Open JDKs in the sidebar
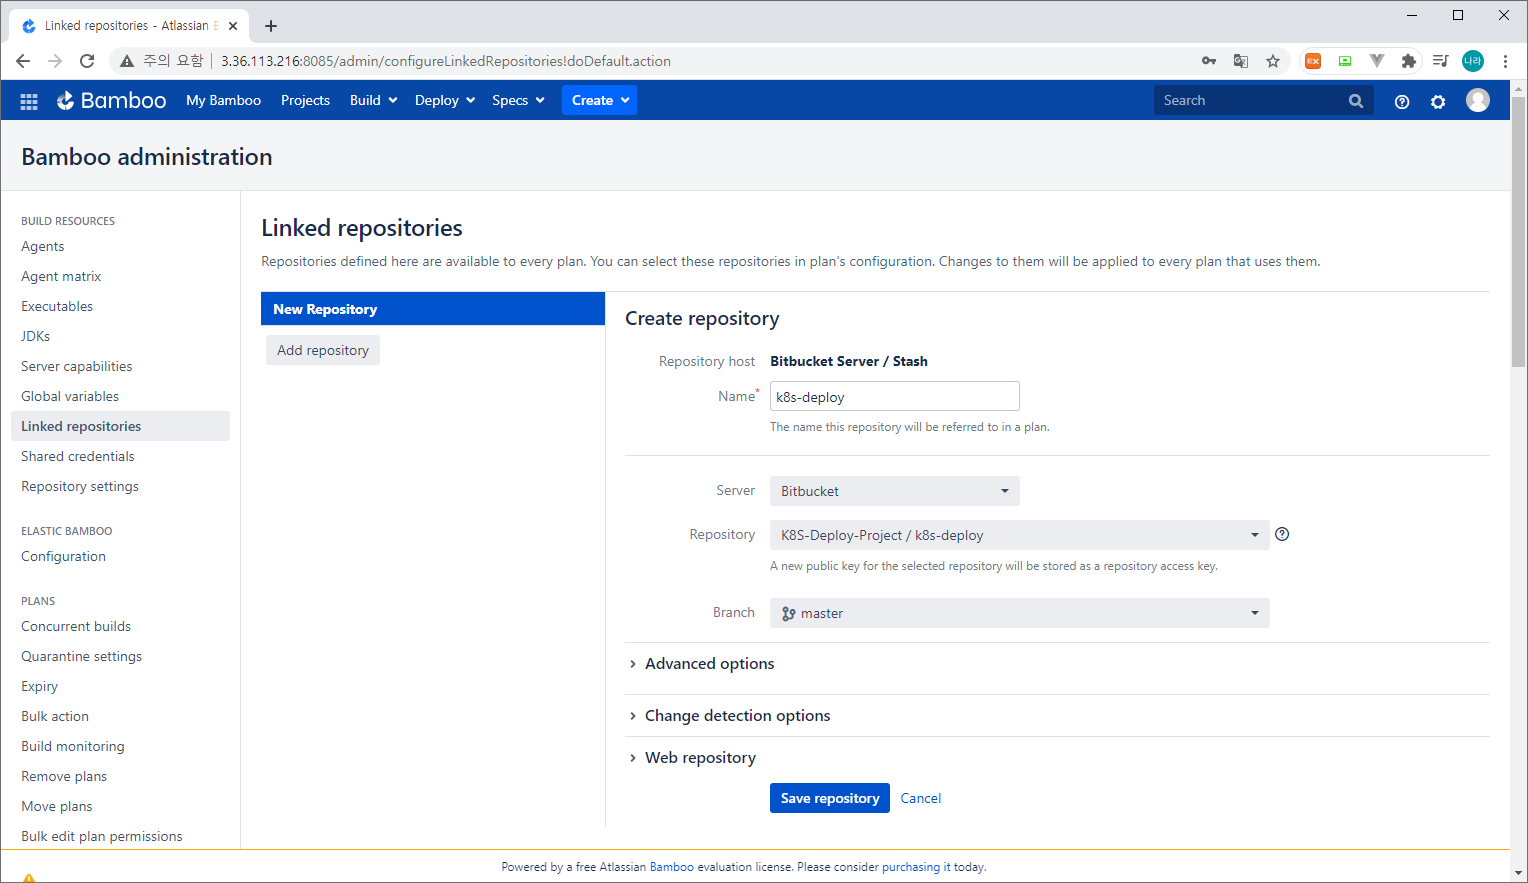Image resolution: width=1528 pixels, height=883 pixels. pyautogui.click(x=35, y=336)
